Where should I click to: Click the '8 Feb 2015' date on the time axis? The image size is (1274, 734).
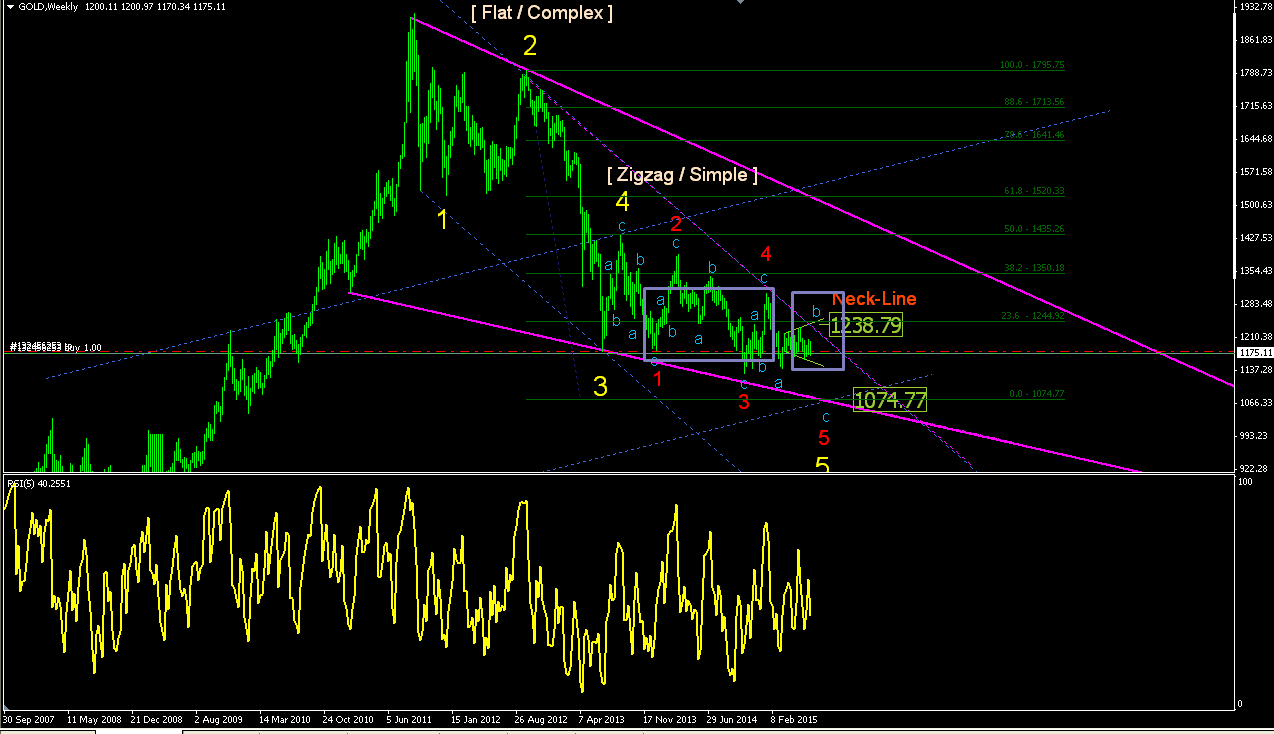[796, 719]
